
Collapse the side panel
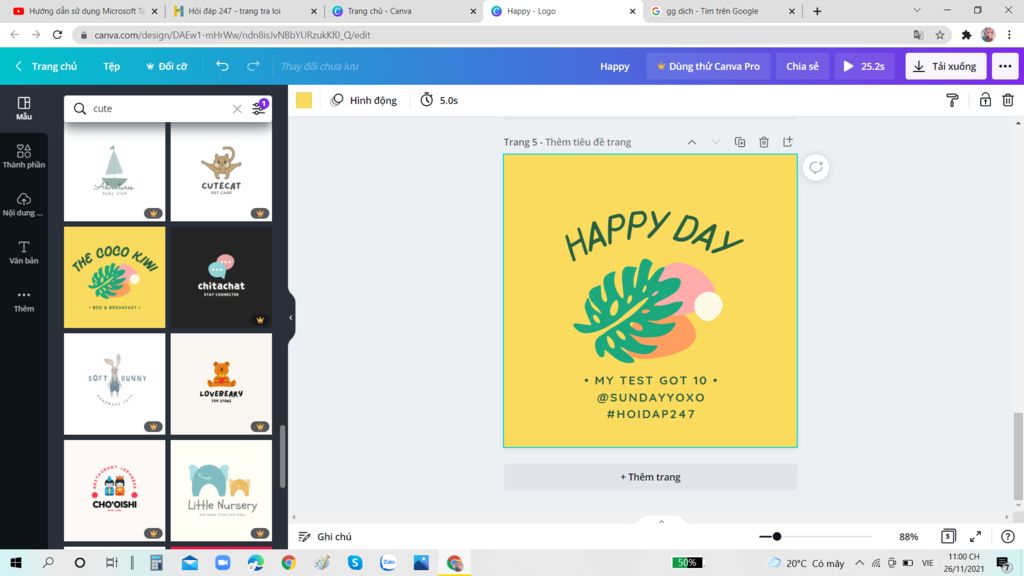(x=291, y=317)
